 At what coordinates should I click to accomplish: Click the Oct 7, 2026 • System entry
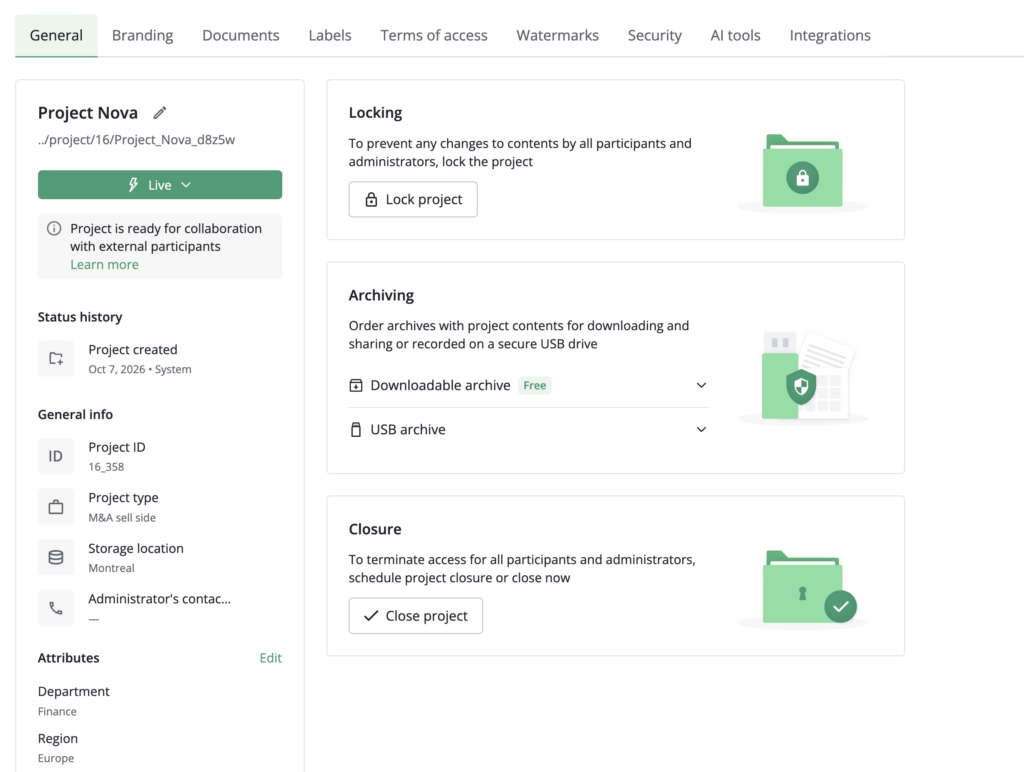[x=140, y=369]
